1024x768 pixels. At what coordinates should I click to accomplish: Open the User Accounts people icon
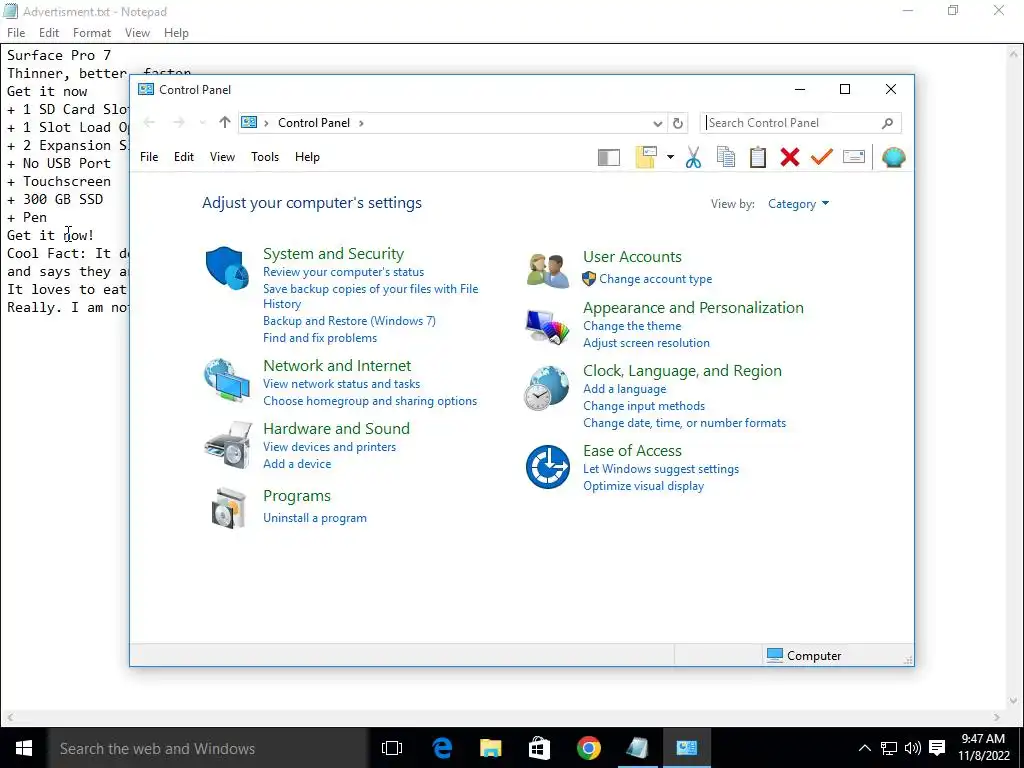(547, 270)
